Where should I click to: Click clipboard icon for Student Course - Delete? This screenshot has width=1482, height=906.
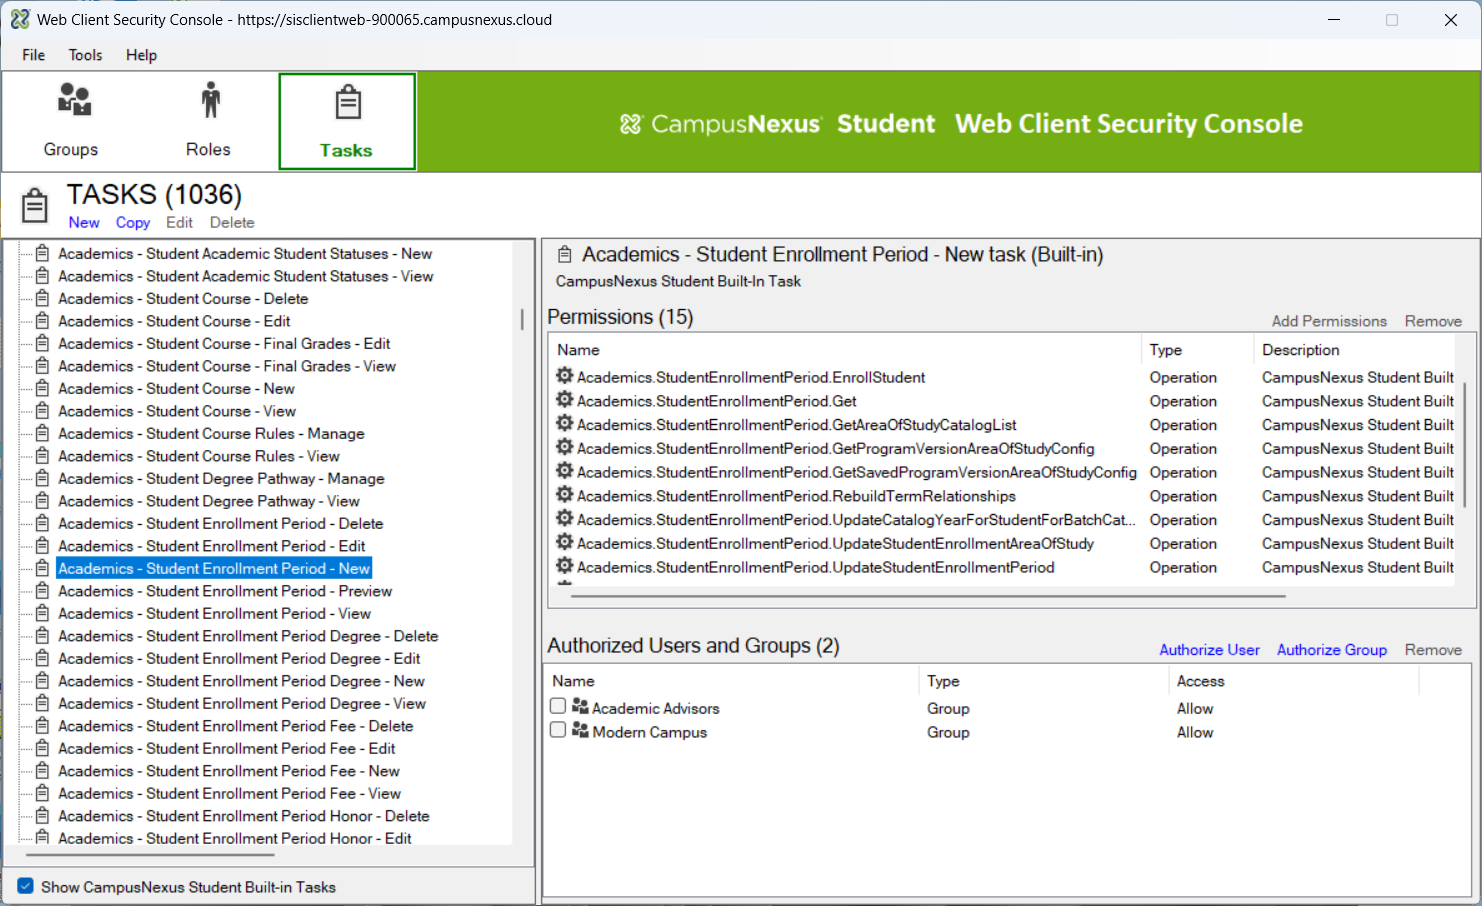42,298
